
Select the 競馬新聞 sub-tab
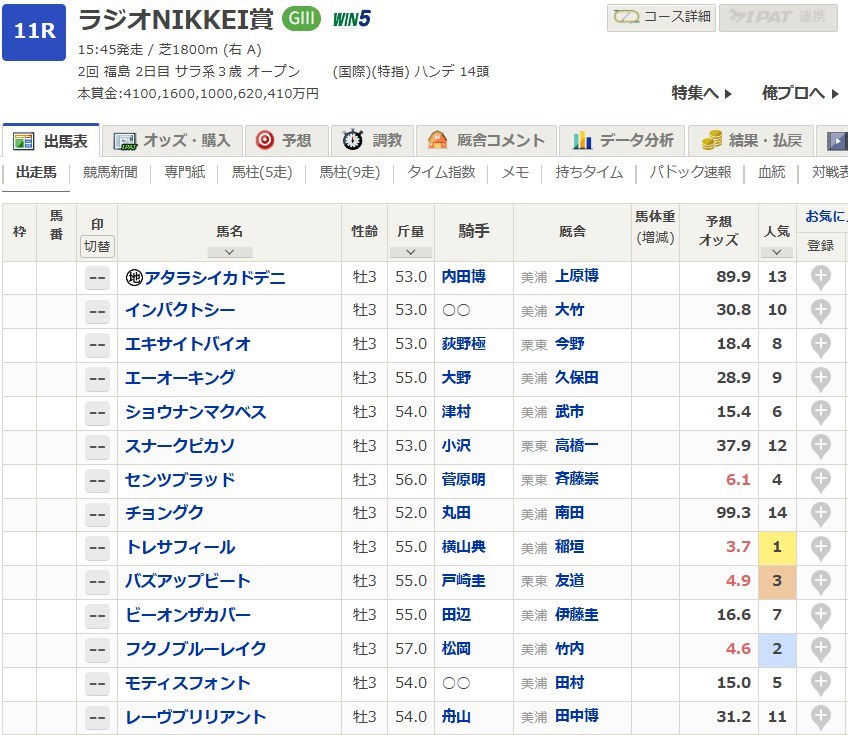[110, 173]
